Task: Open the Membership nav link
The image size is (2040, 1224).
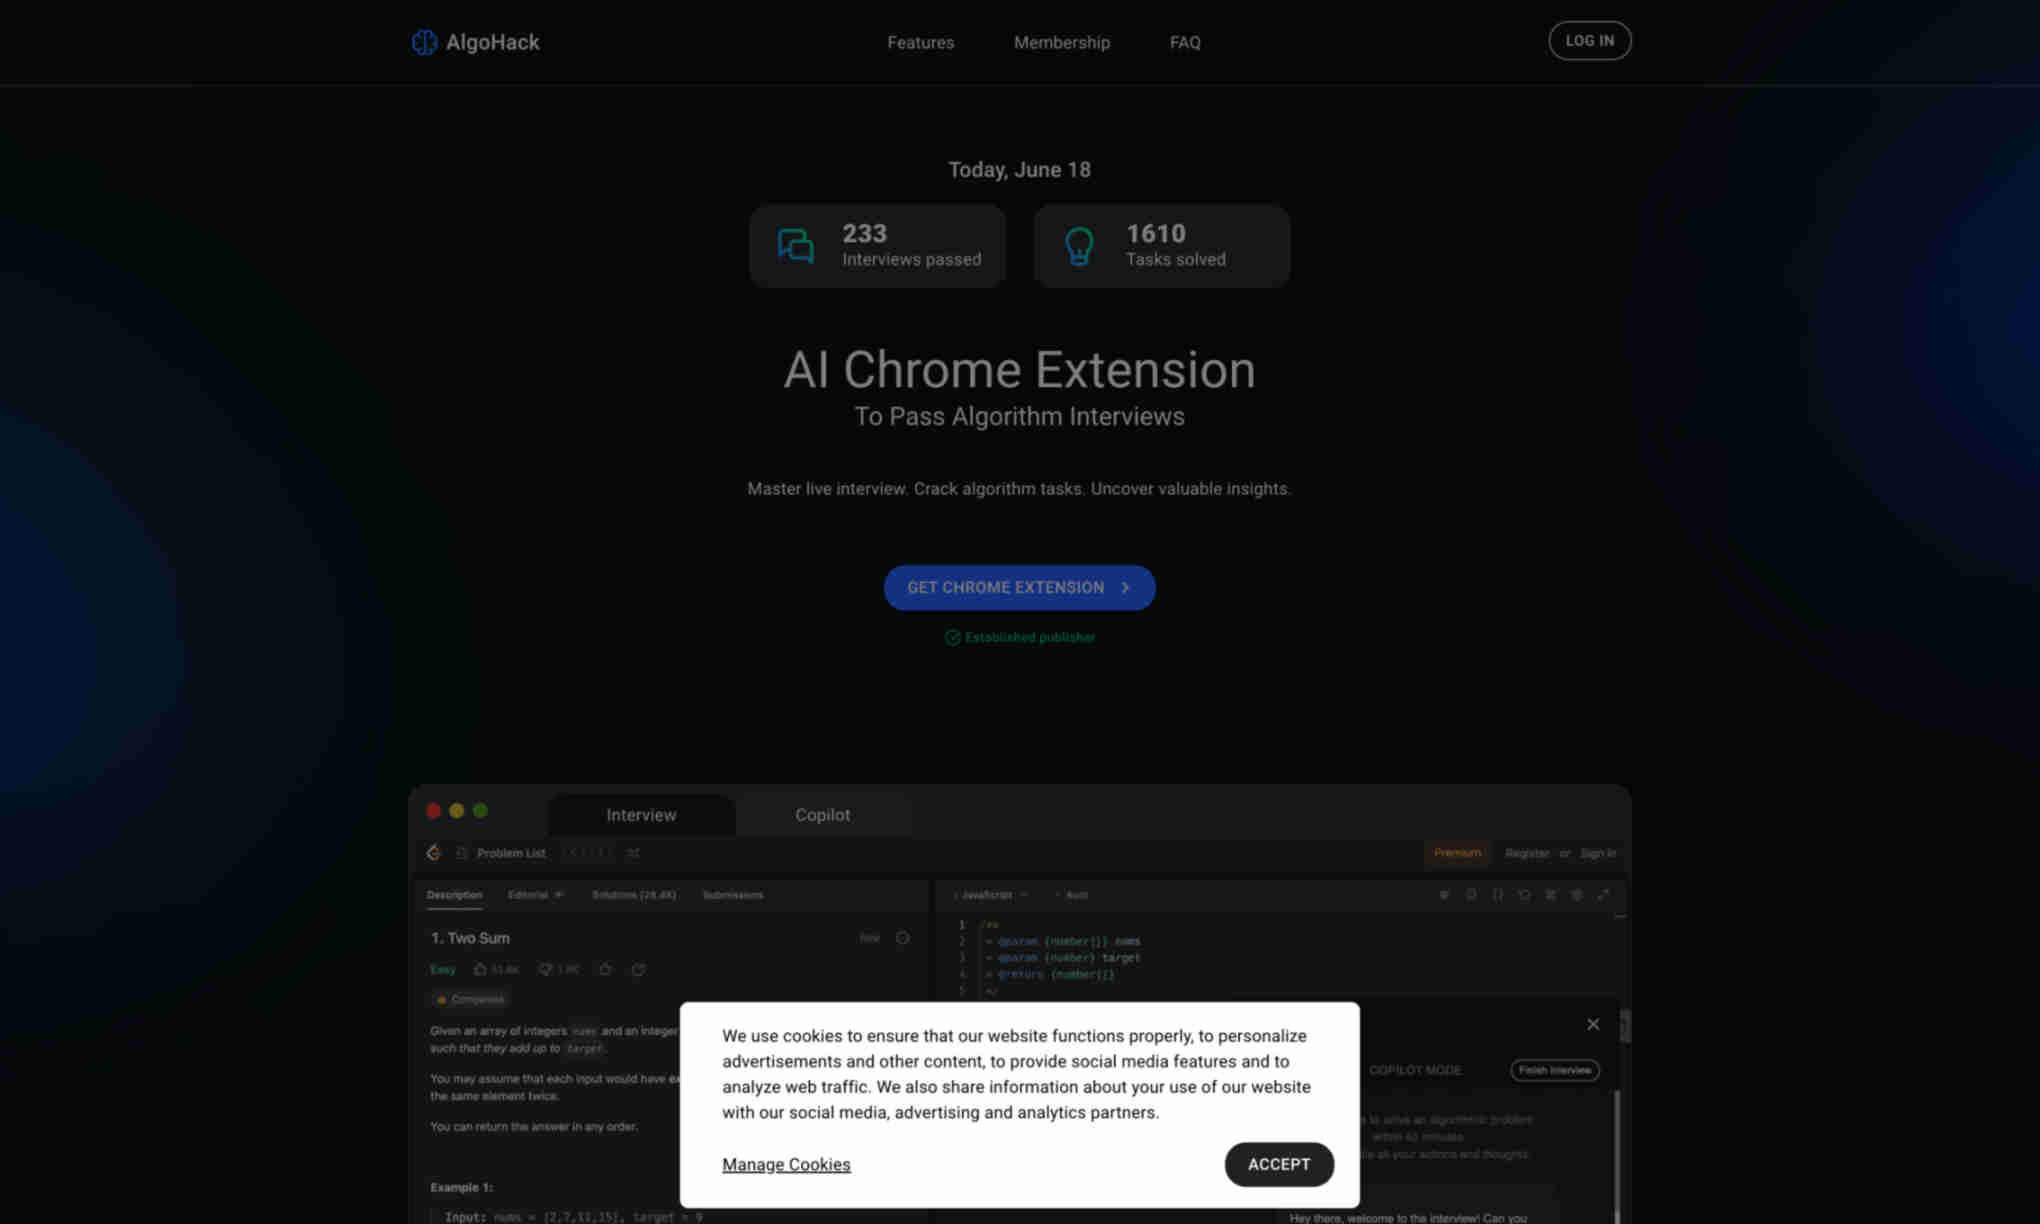Action: 1061,42
